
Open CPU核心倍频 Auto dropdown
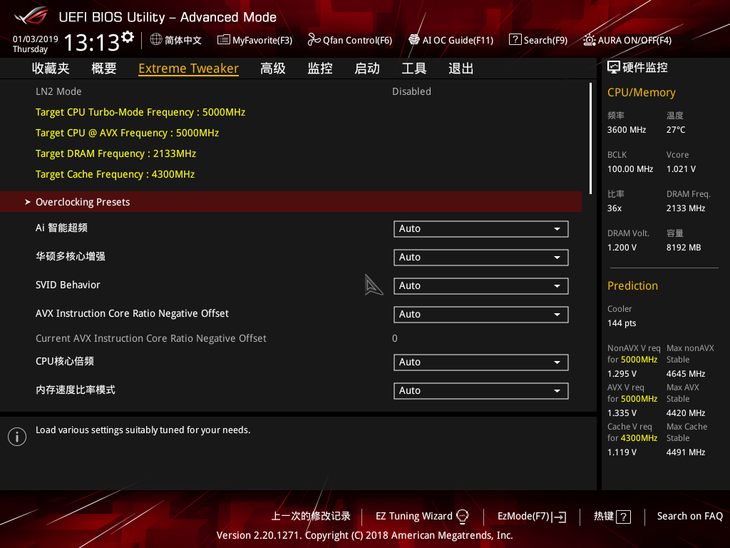pyautogui.click(x=480, y=362)
